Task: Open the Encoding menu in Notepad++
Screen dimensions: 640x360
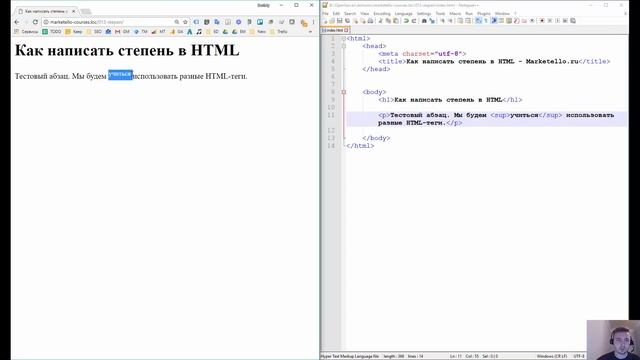Action: (382, 13)
